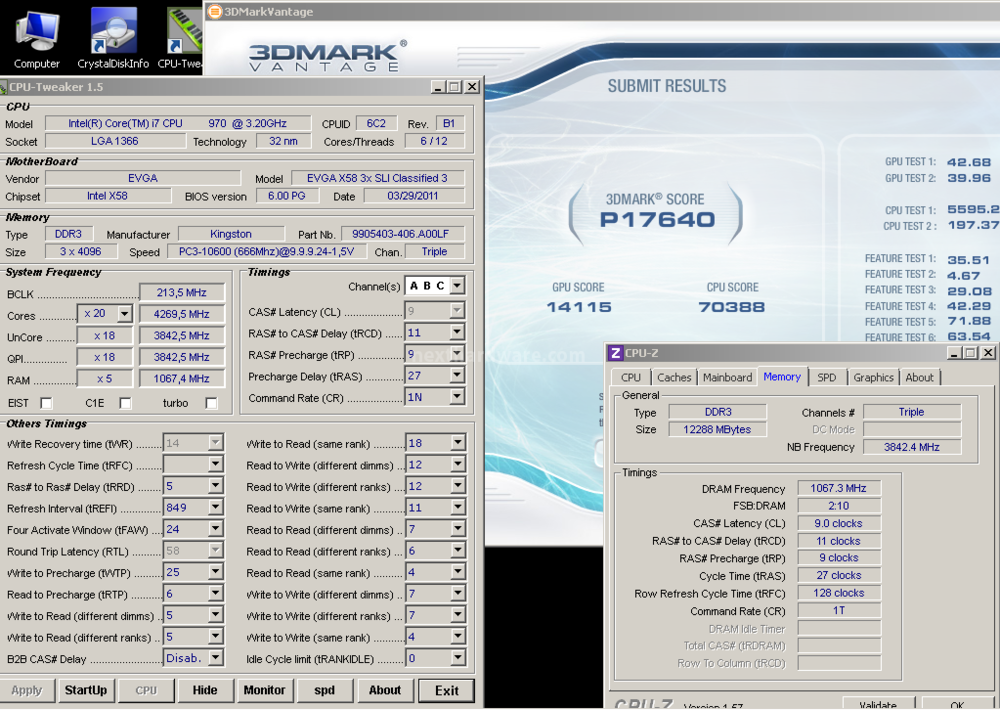Switch to the Graphics tab in CPU-Z

click(x=874, y=378)
